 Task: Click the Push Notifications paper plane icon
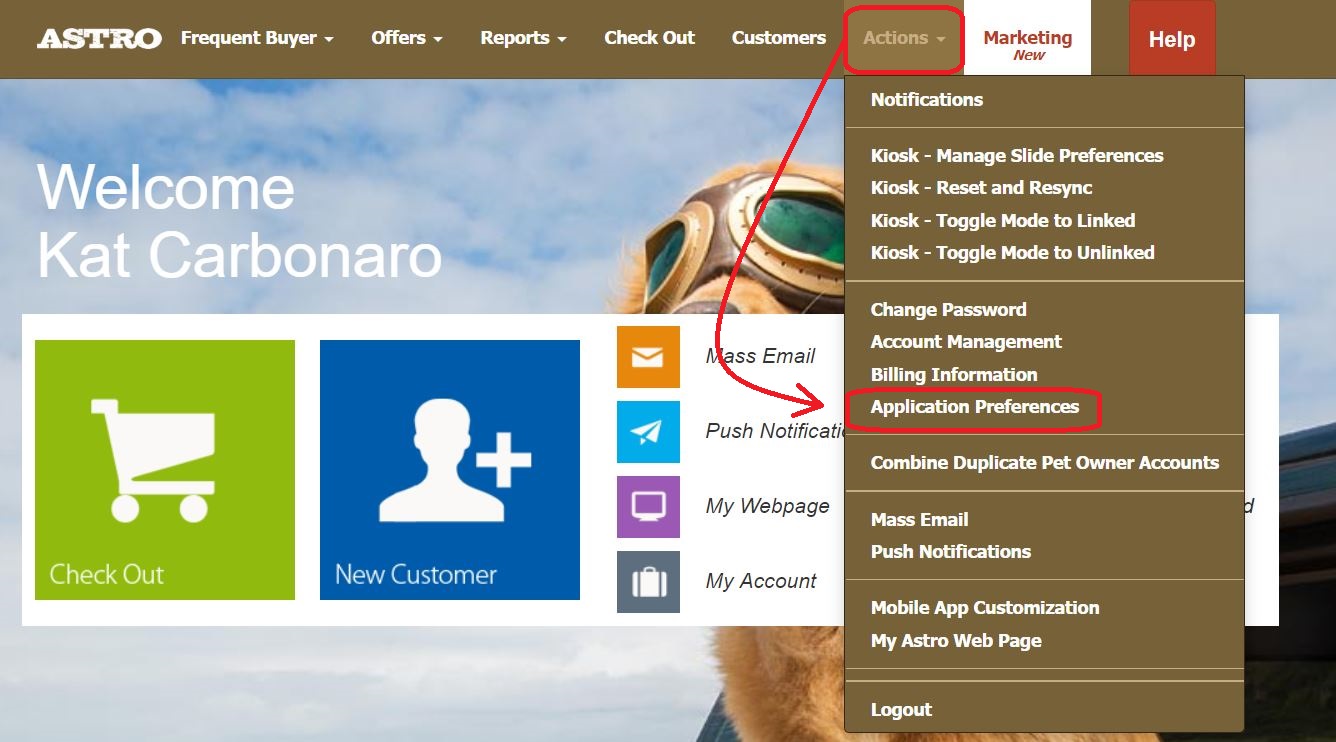648,432
